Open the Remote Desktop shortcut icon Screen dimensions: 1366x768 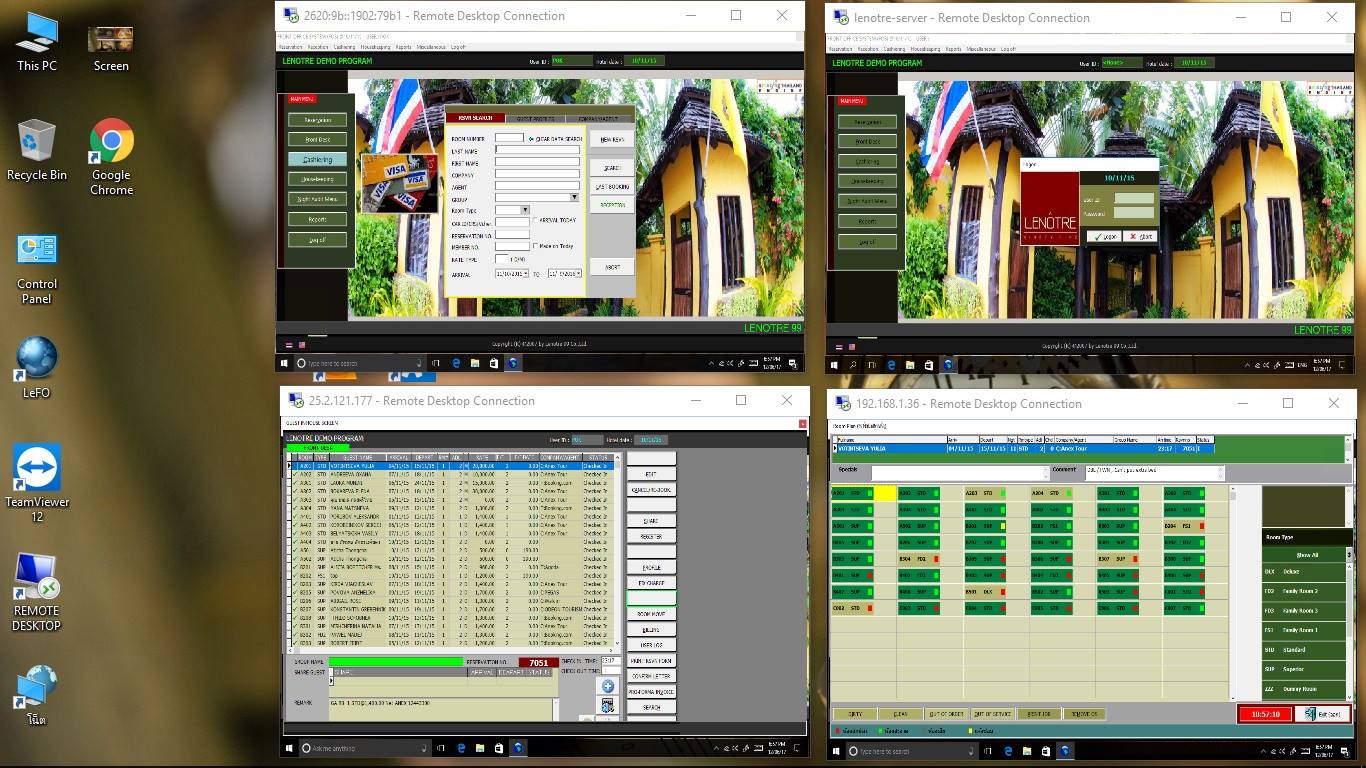click(37, 578)
